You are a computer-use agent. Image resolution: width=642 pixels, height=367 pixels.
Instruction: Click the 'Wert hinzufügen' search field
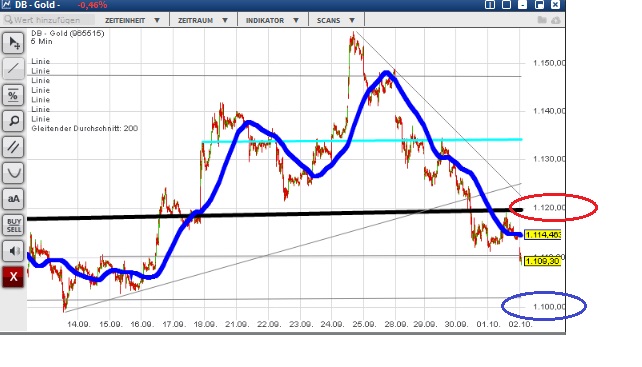(x=48, y=20)
